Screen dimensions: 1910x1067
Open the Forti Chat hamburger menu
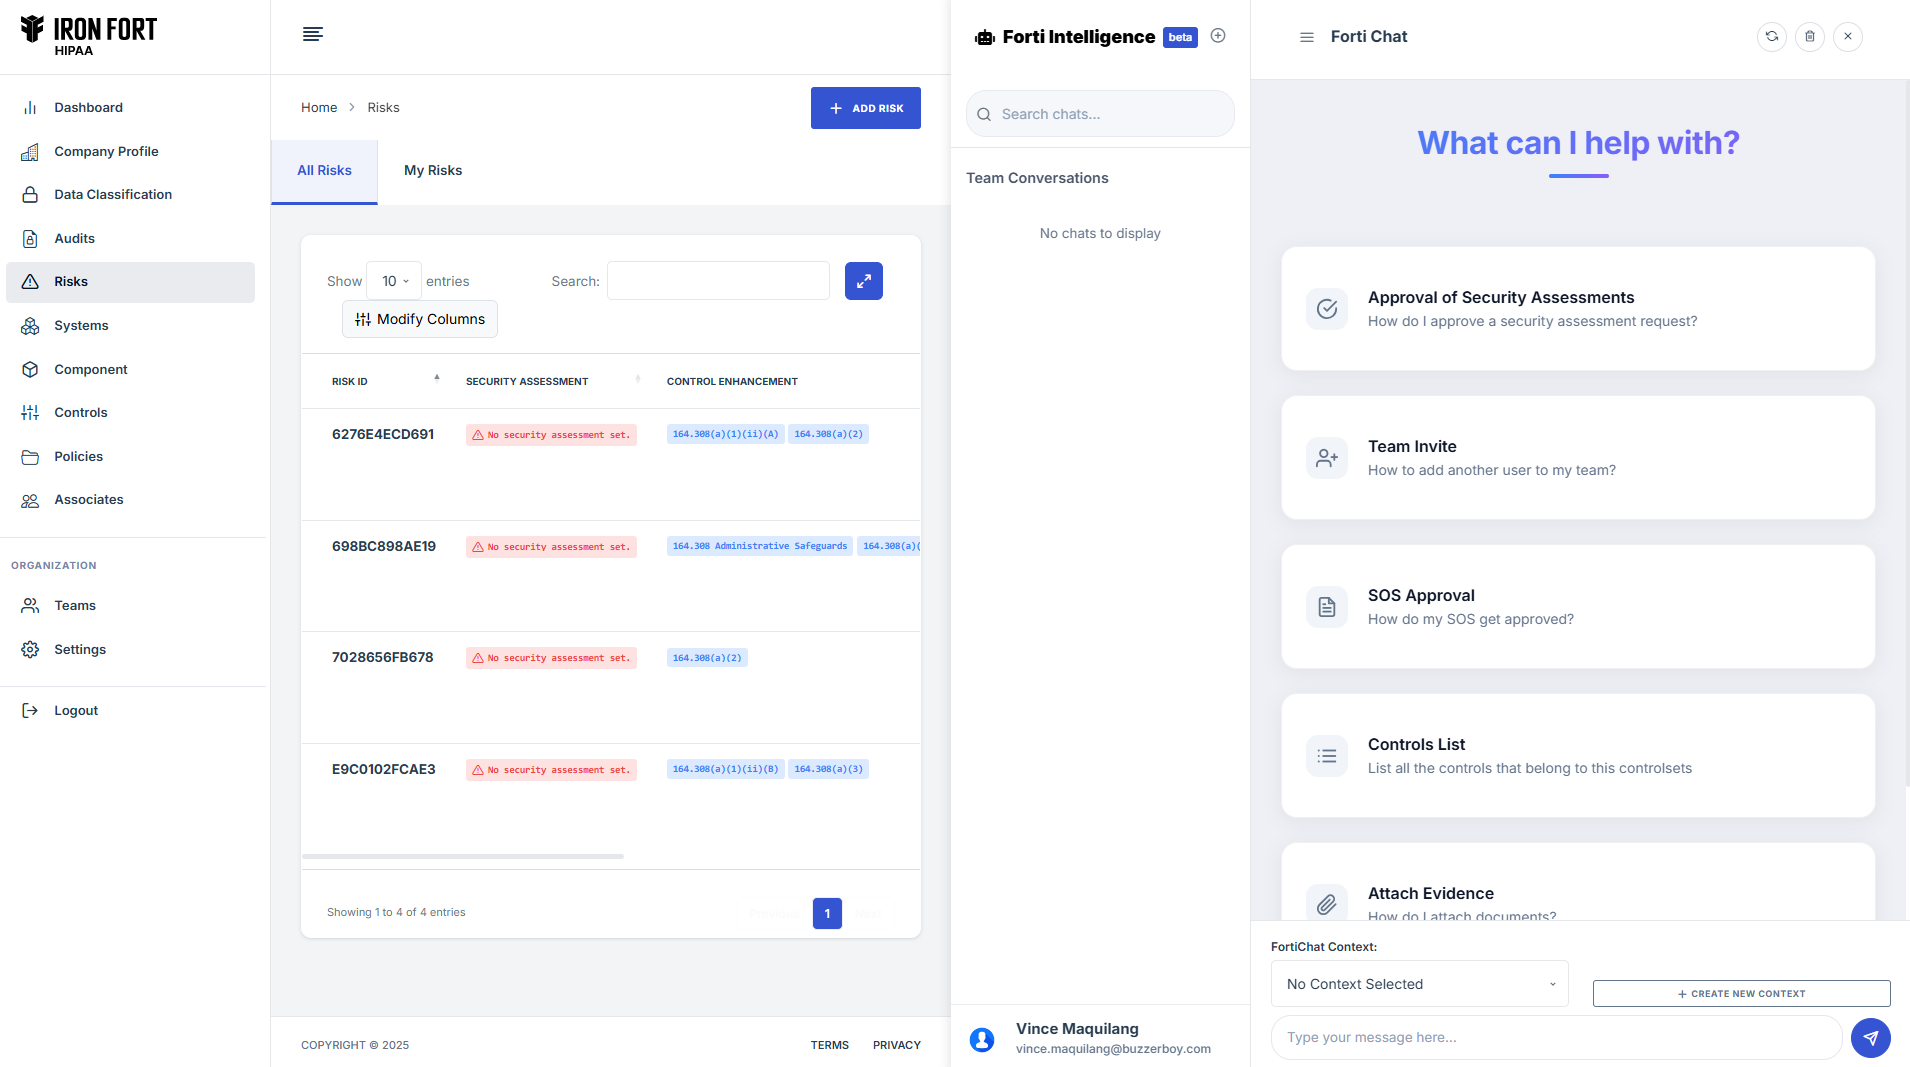pyautogui.click(x=1306, y=37)
